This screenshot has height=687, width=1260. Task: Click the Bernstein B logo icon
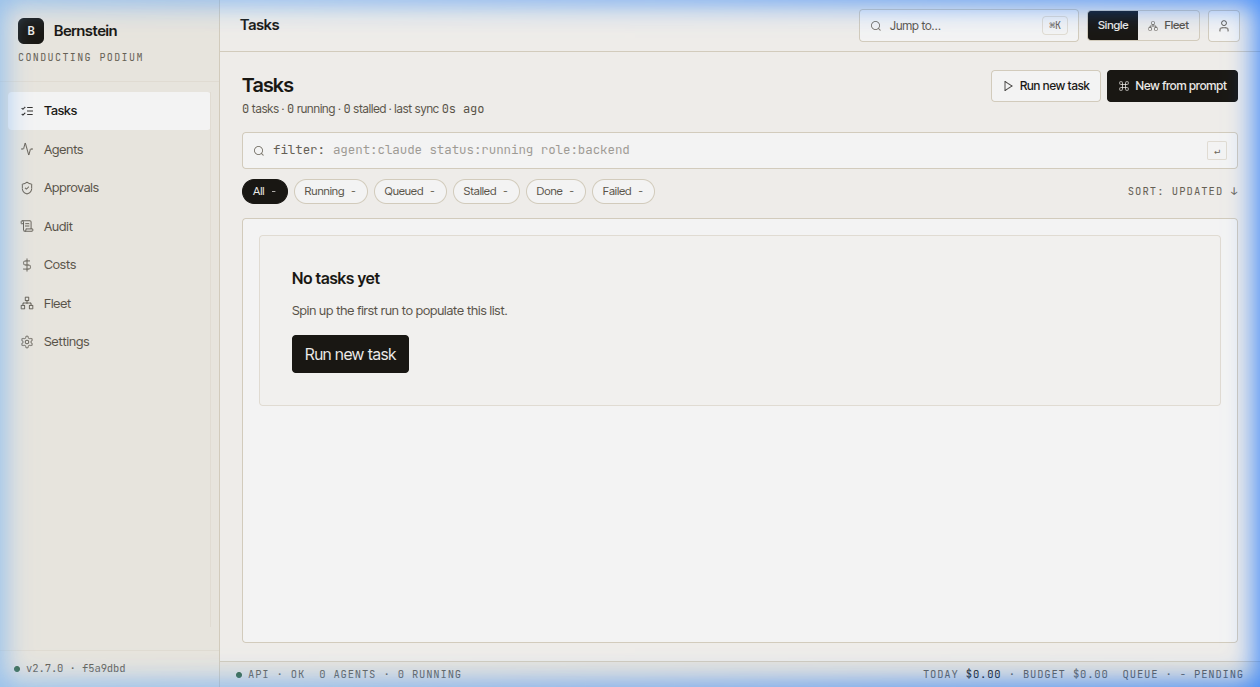(x=31, y=31)
